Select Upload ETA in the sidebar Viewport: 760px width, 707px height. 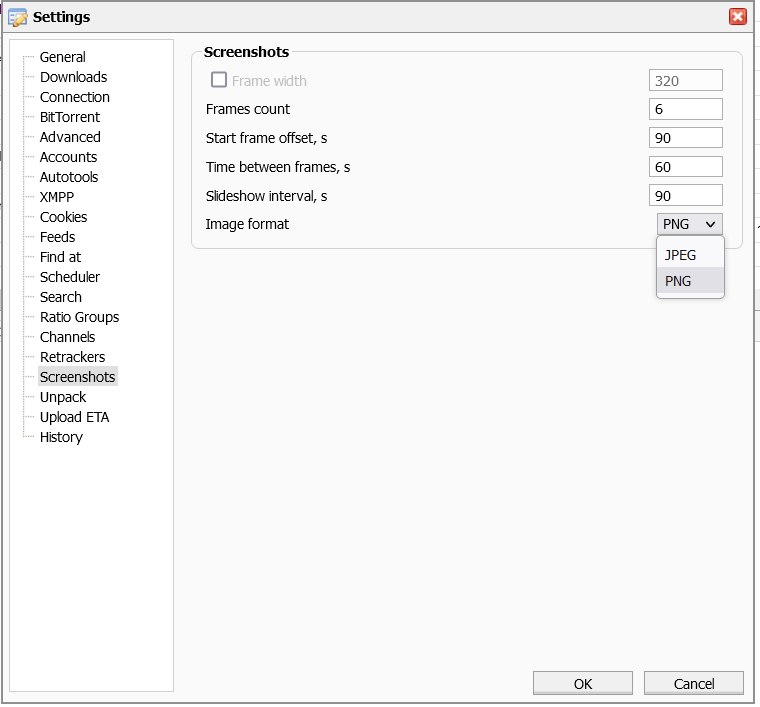[x=74, y=417]
